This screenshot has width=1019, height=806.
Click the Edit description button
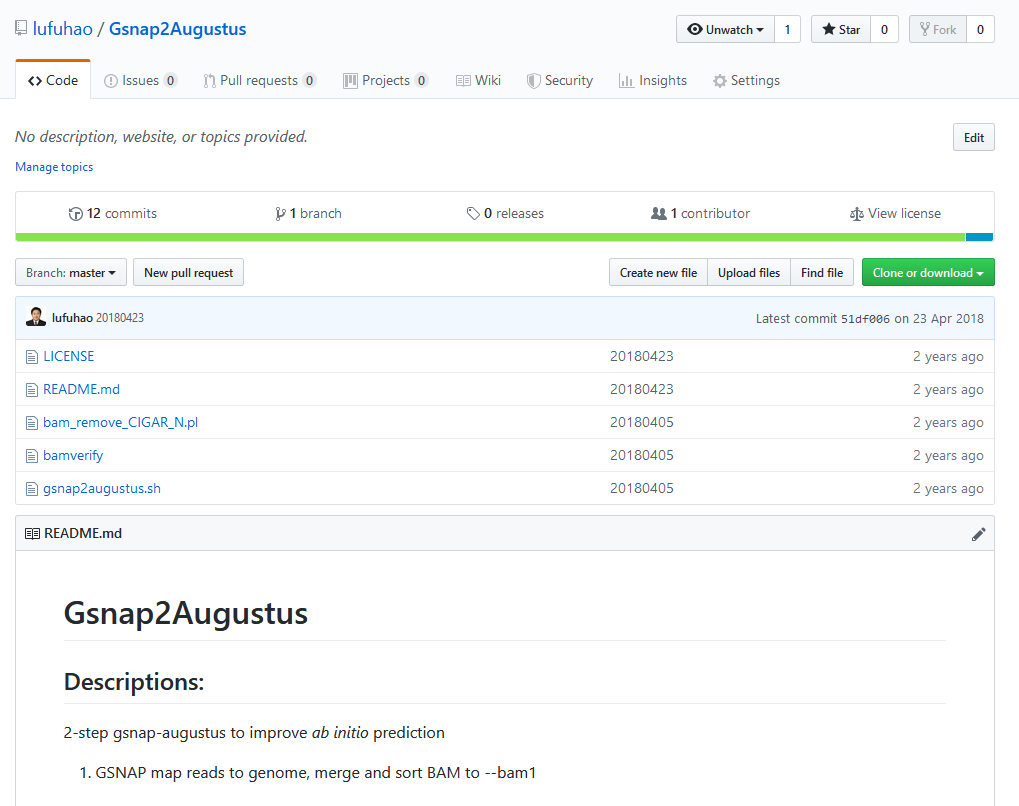coord(974,137)
